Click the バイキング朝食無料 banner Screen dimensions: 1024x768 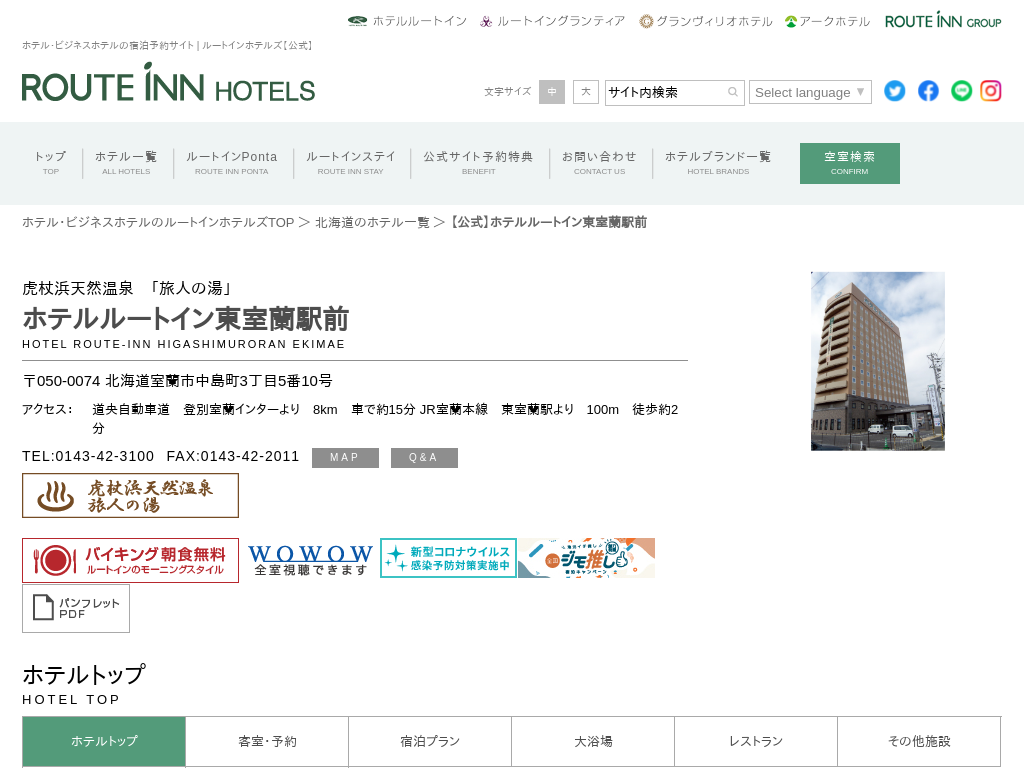click(131, 560)
